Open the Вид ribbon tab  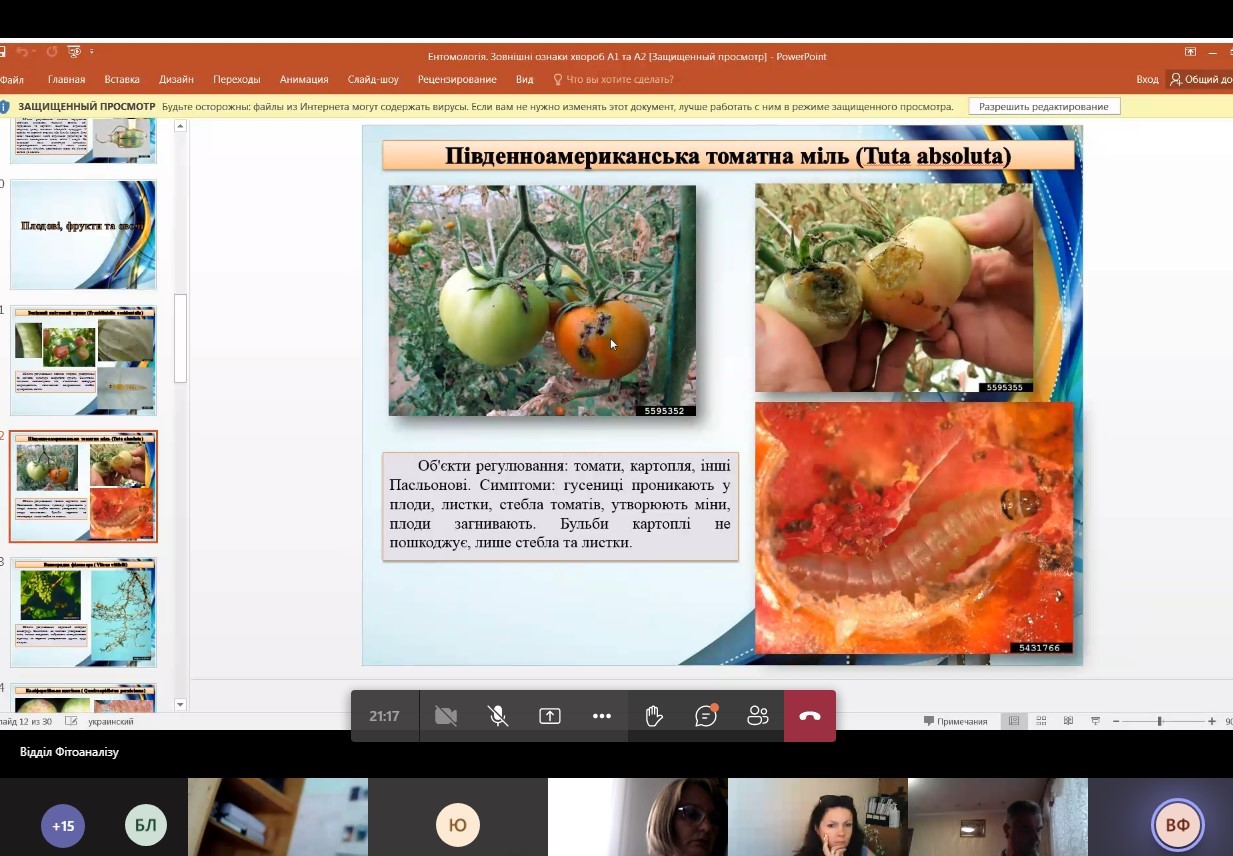525,80
